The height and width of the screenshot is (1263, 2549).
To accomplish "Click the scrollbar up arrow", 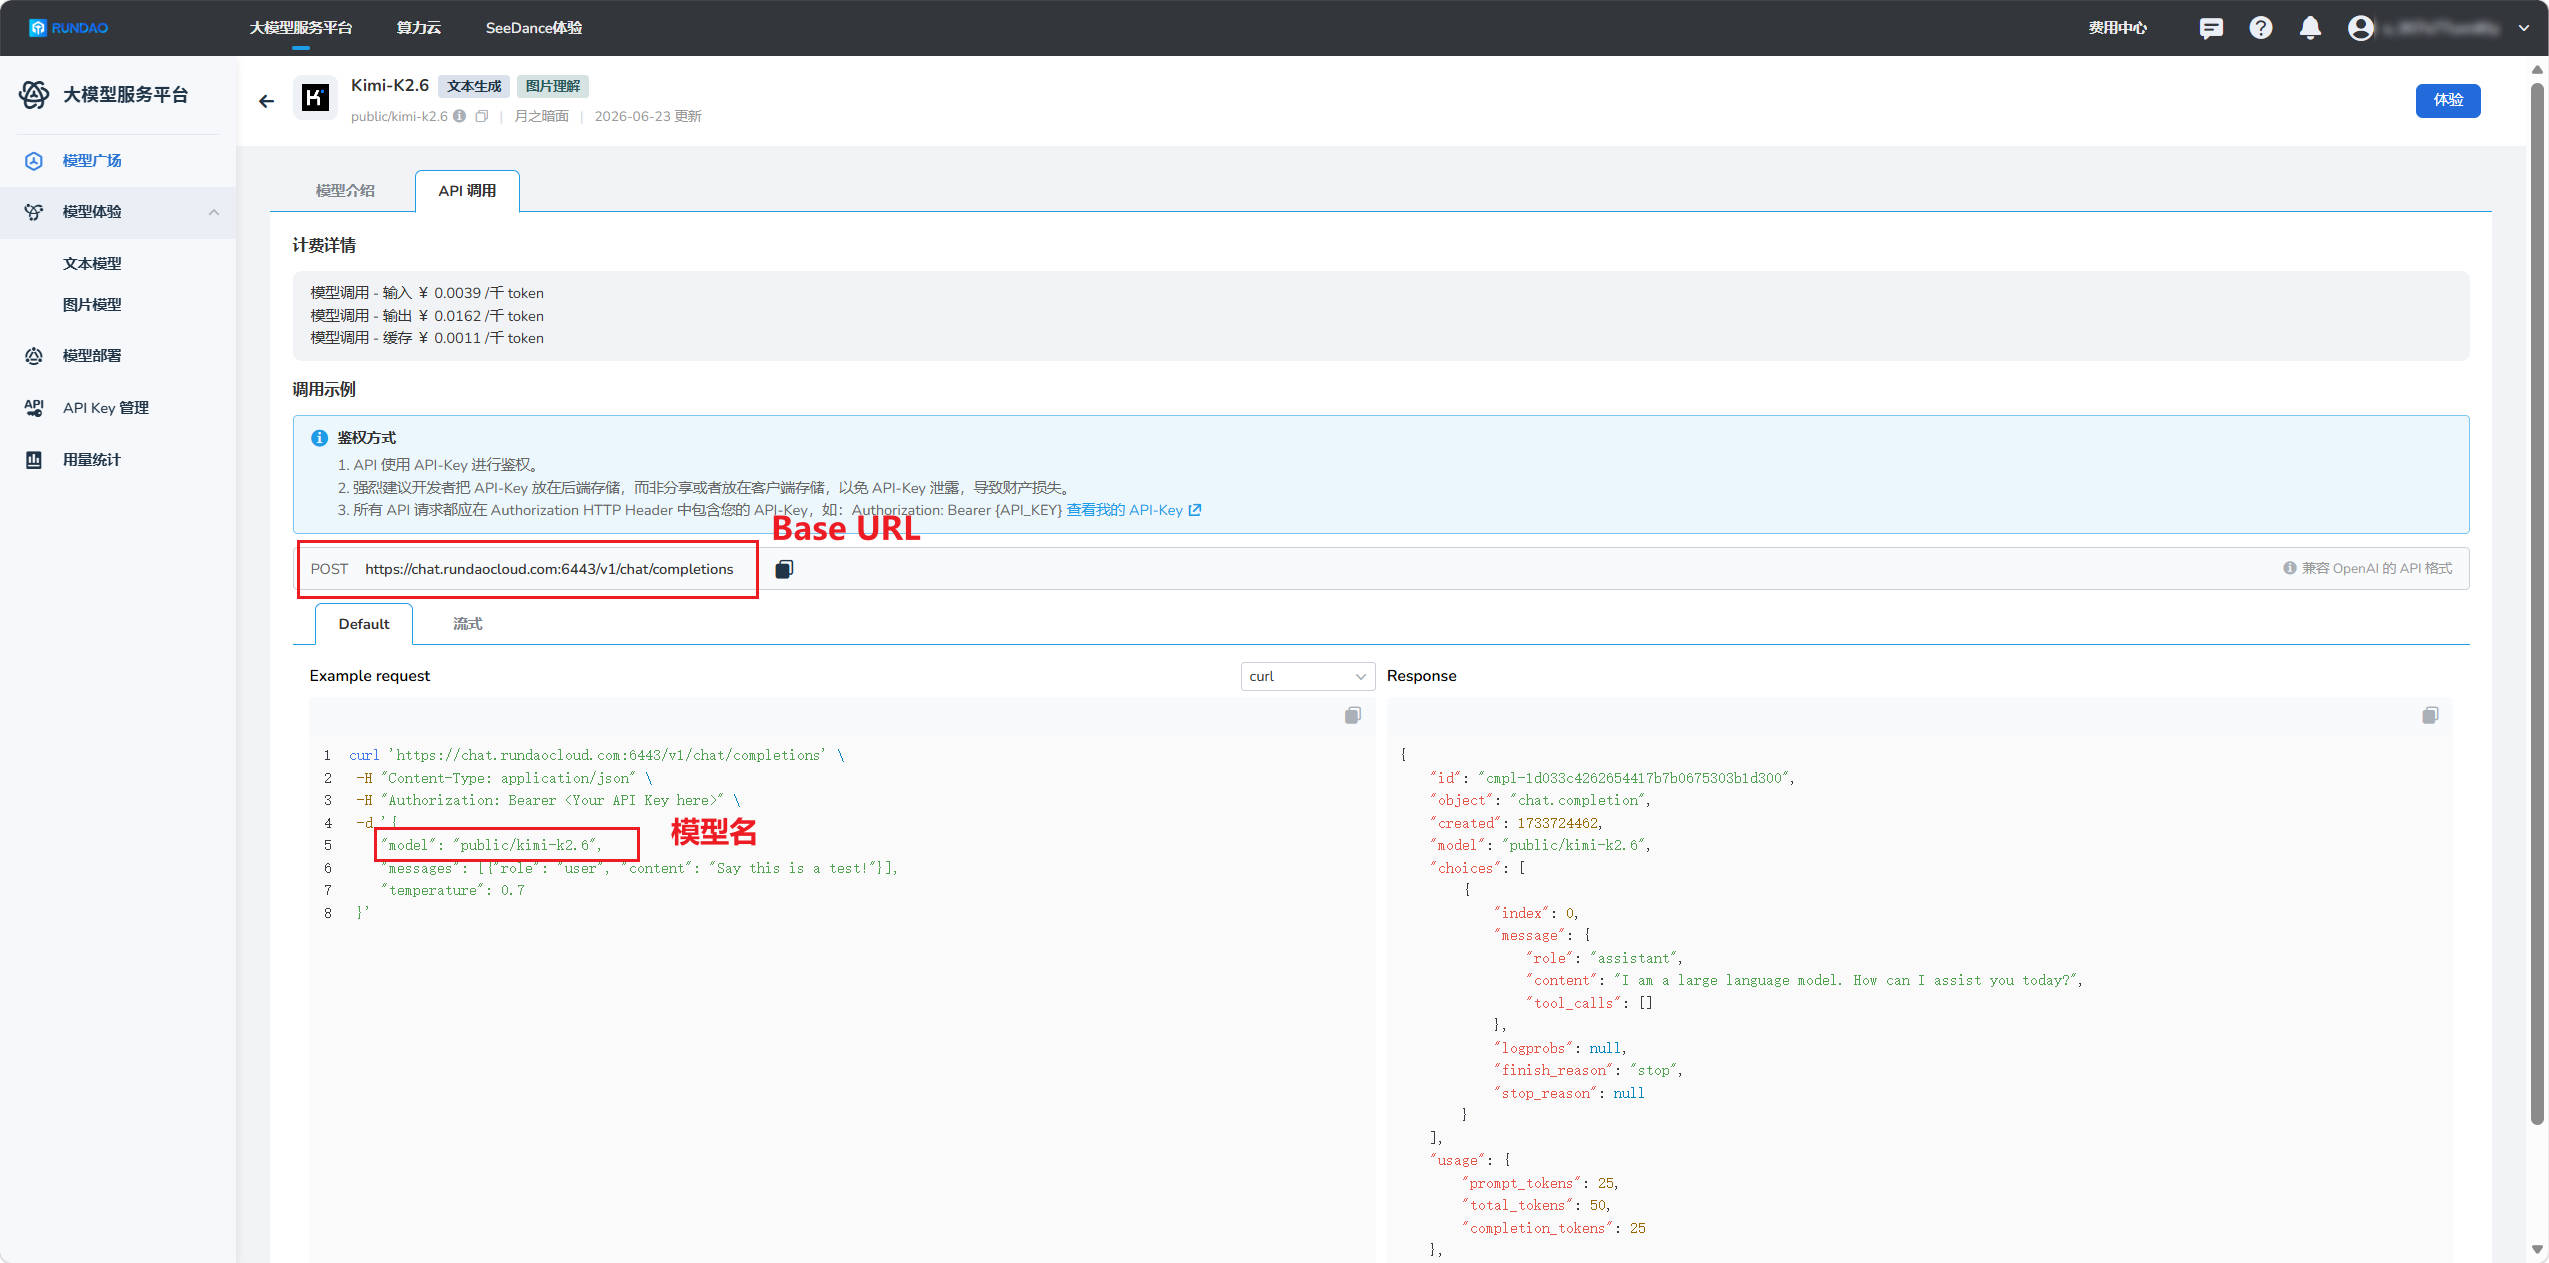I will coord(2537,69).
